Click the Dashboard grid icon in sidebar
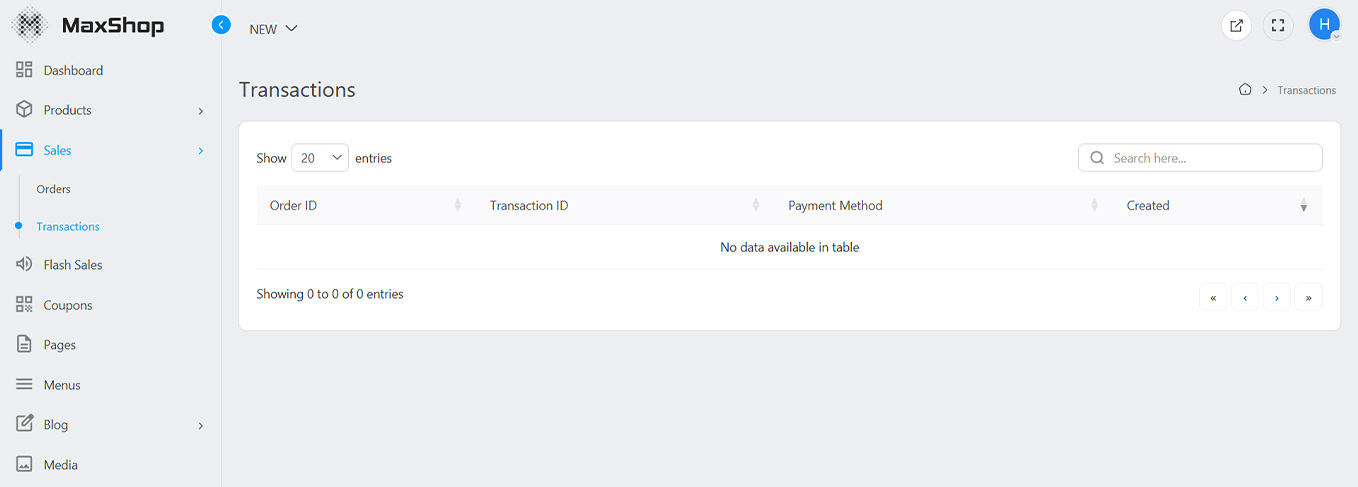The width and height of the screenshot is (1358, 487). tap(25, 70)
